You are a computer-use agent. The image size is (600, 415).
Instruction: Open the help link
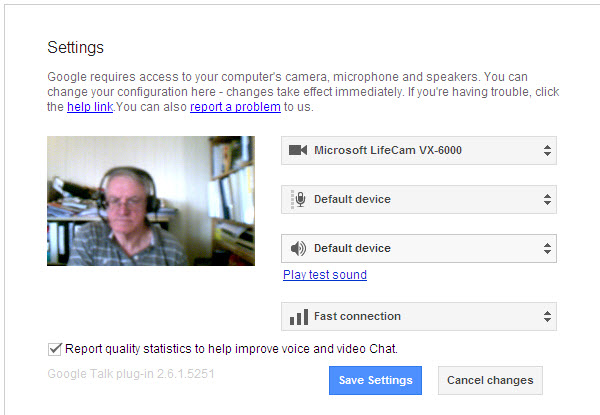(90, 107)
